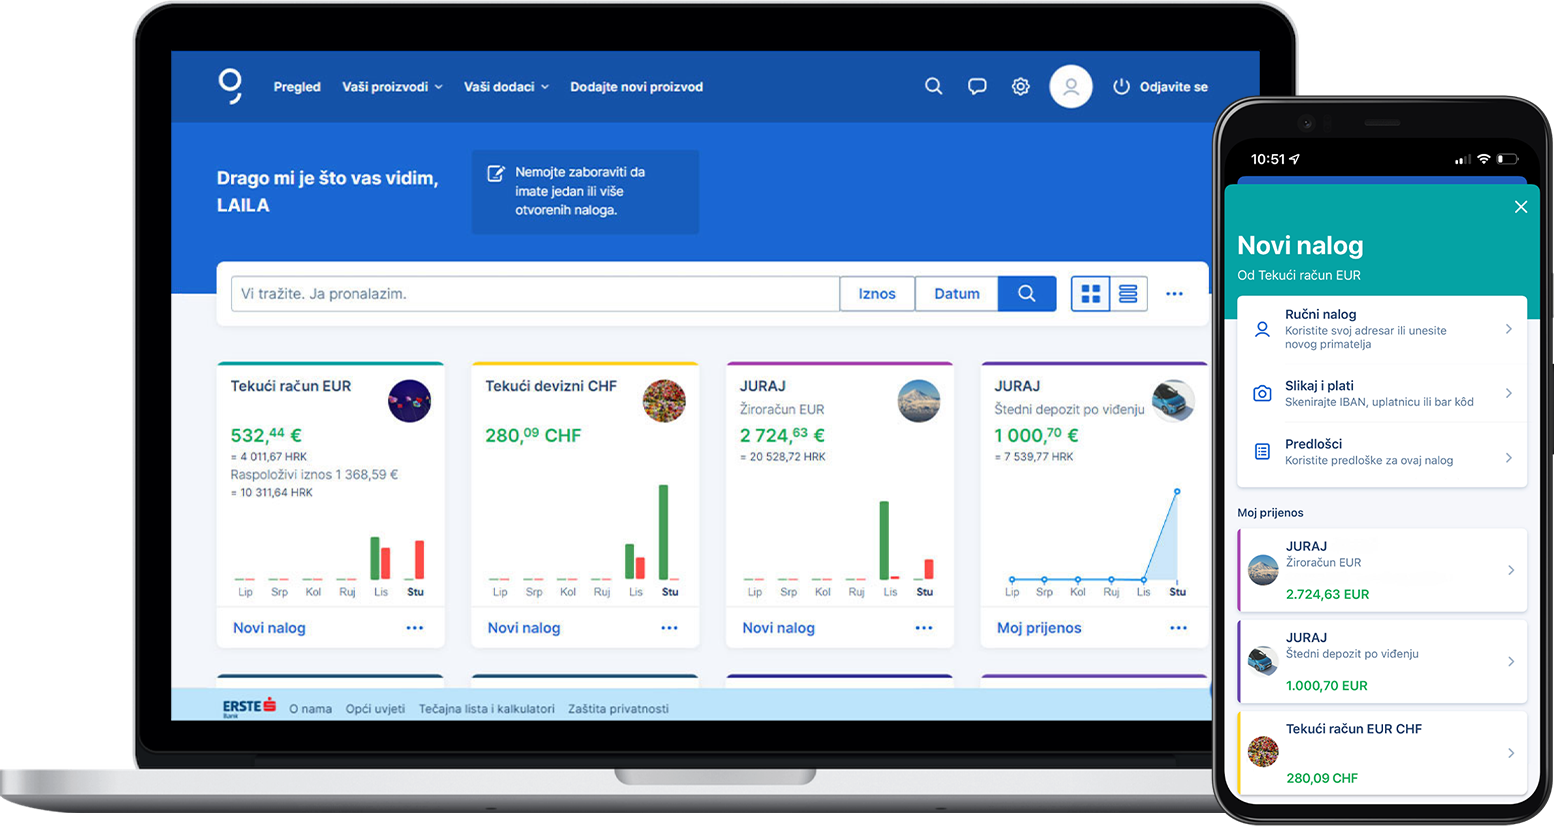Open settings gear icon in header
The width and height of the screenshot is (1554, 826).
1020,87
